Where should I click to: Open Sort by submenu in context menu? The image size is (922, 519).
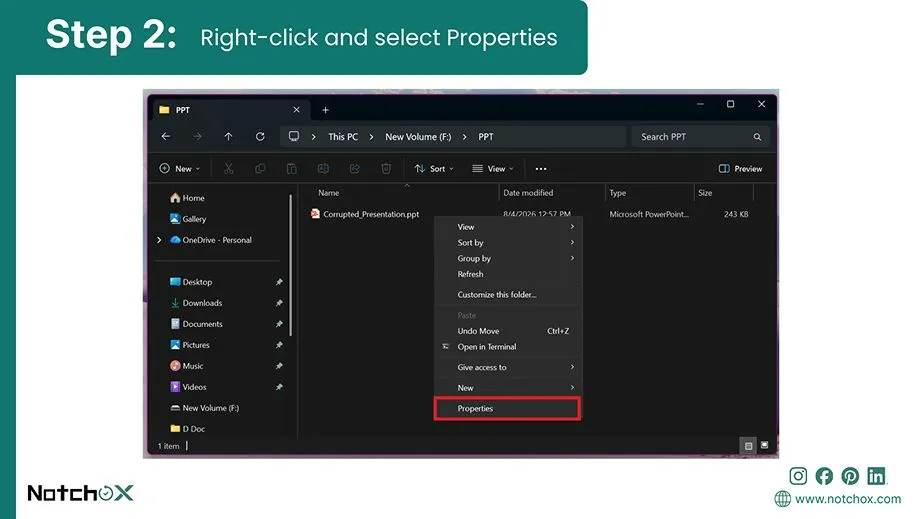[508, 243]
